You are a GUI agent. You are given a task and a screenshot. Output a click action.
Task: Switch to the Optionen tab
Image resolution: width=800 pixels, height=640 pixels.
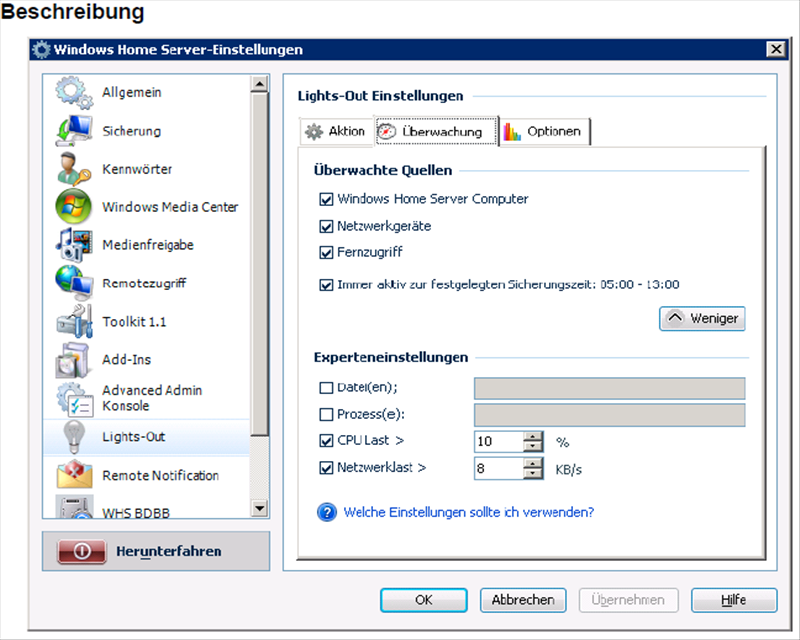coord(546,131)
